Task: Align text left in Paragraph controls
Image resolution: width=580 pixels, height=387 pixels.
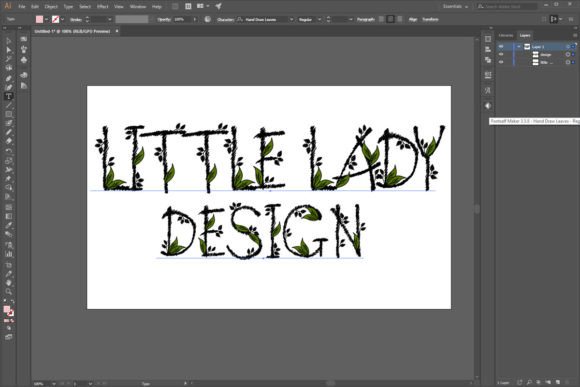Action: pyautogui.click(x=381, y=19)
